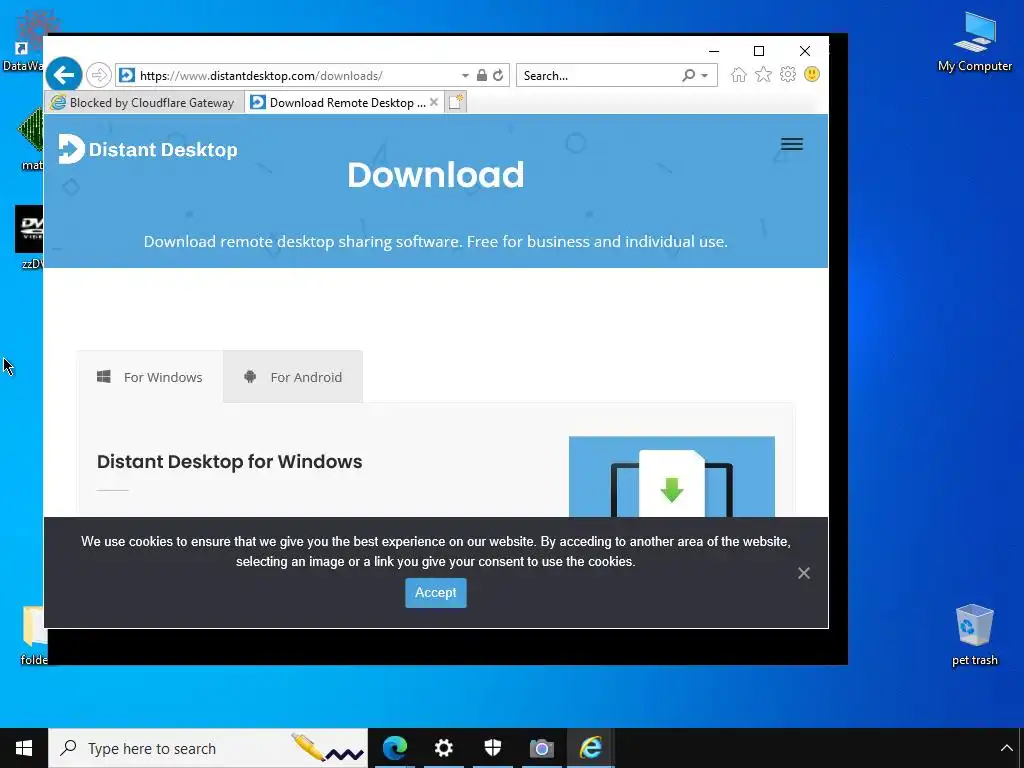Open a new tab with the new-tab button
The image size is (1024, 768).
[x=456, y=103]
